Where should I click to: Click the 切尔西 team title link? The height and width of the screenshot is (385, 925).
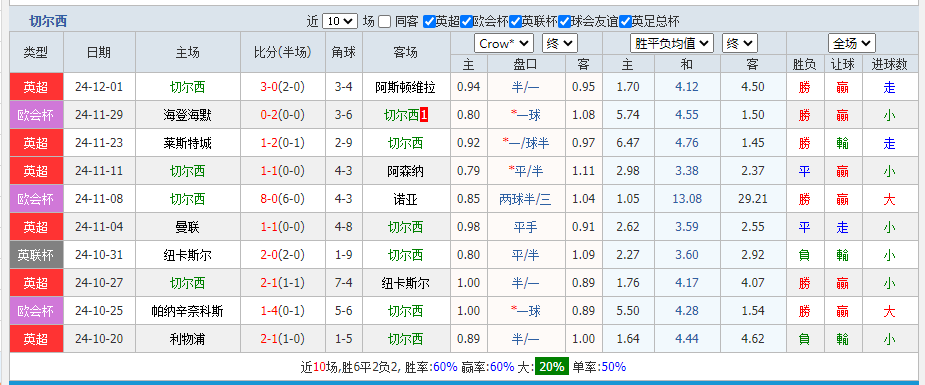pos(48,22)
